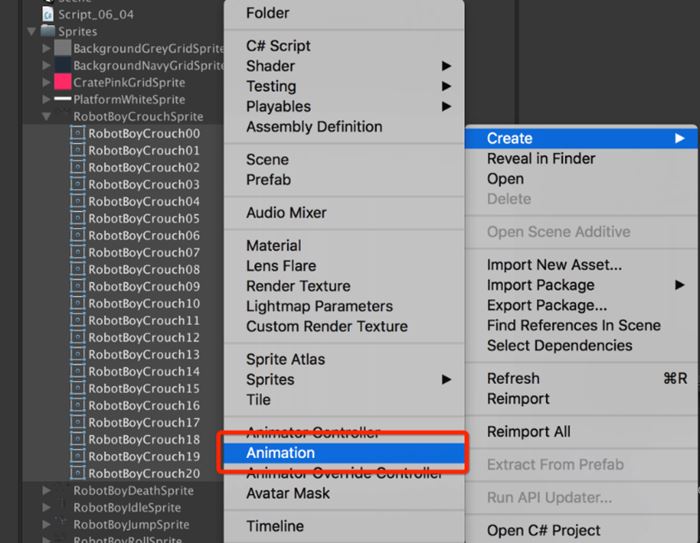Expand the RobotBoyDeathSprite entry

coord(47,491)
